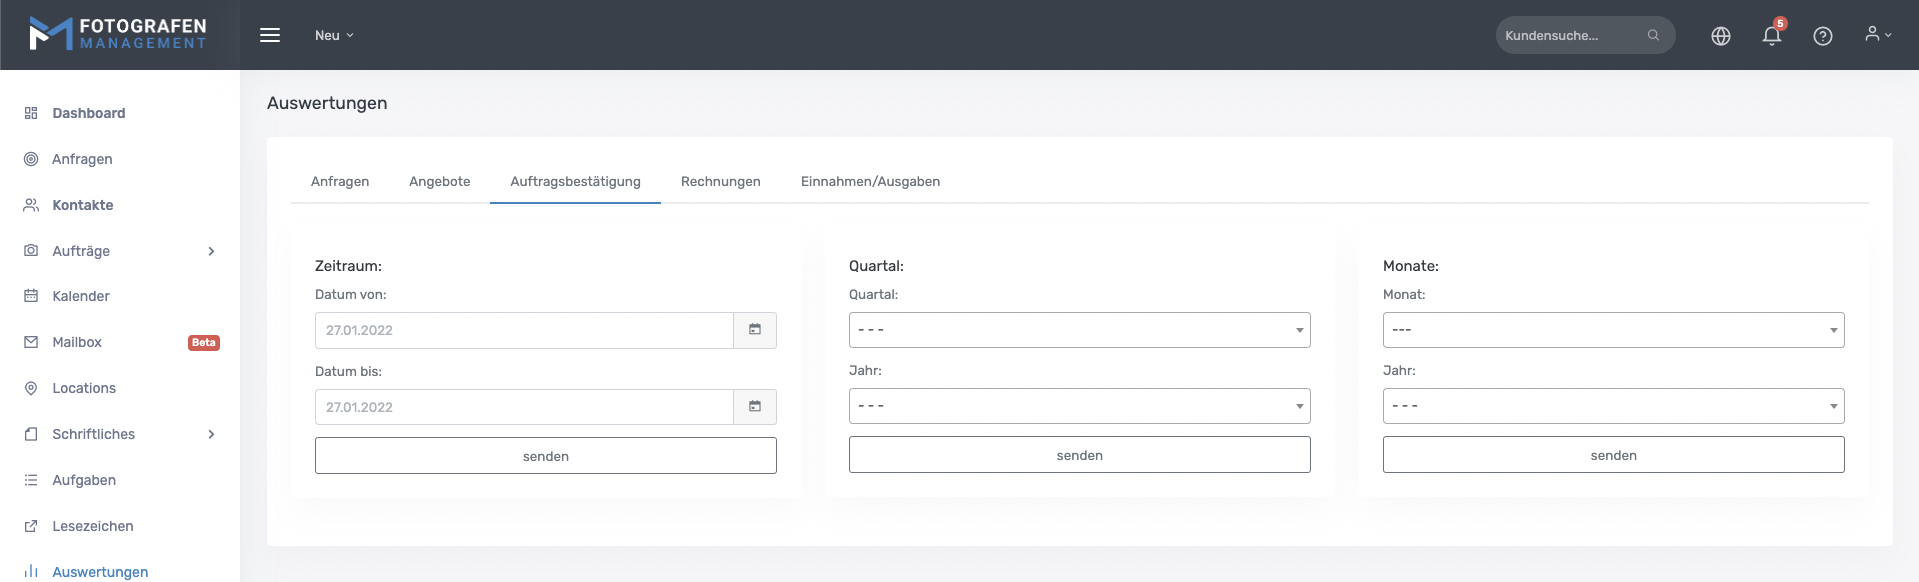
Task: Click the search magnifier icon
Action: tap(1653, 35)
